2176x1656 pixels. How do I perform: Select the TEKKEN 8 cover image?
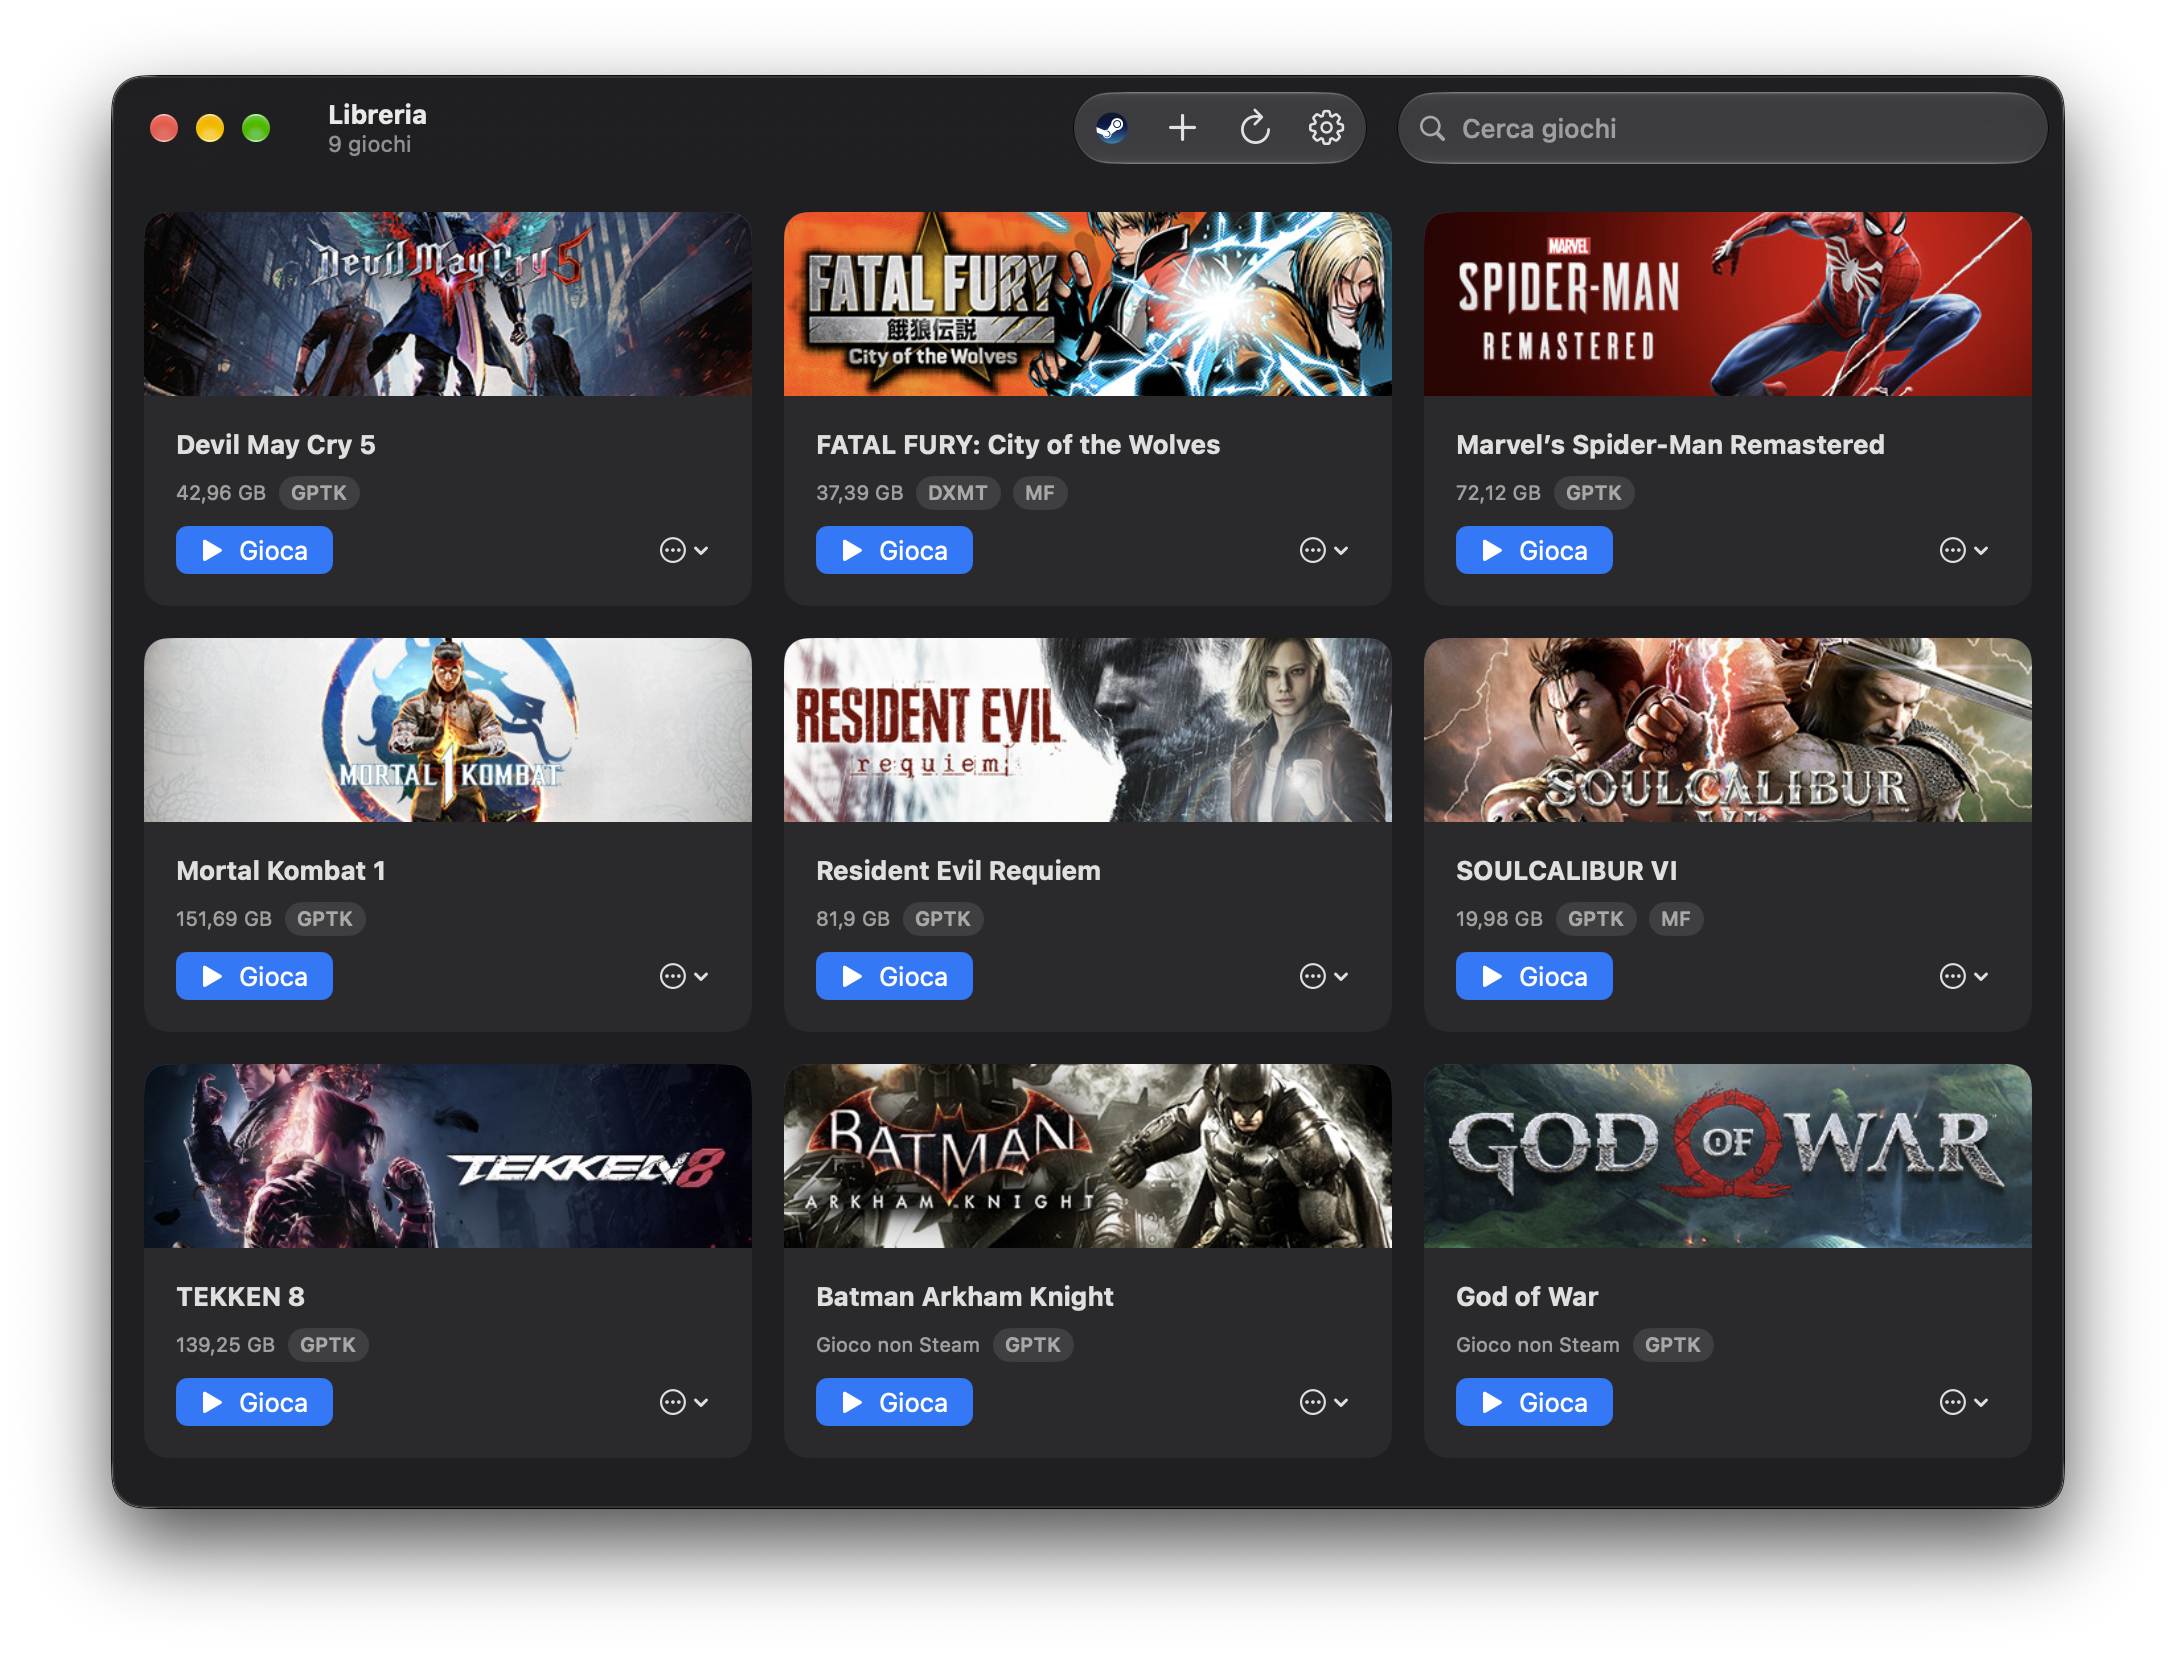(x=448, y=1156)
